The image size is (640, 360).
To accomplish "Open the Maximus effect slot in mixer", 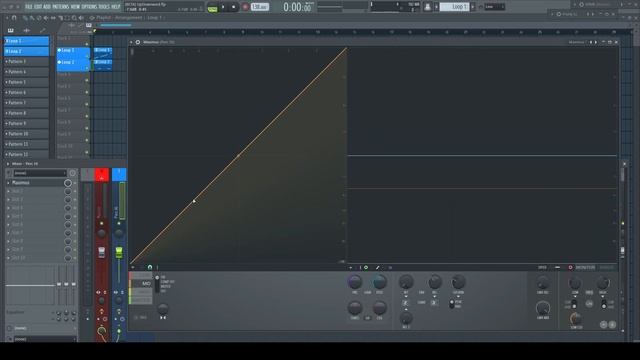I will coord(37,183).
